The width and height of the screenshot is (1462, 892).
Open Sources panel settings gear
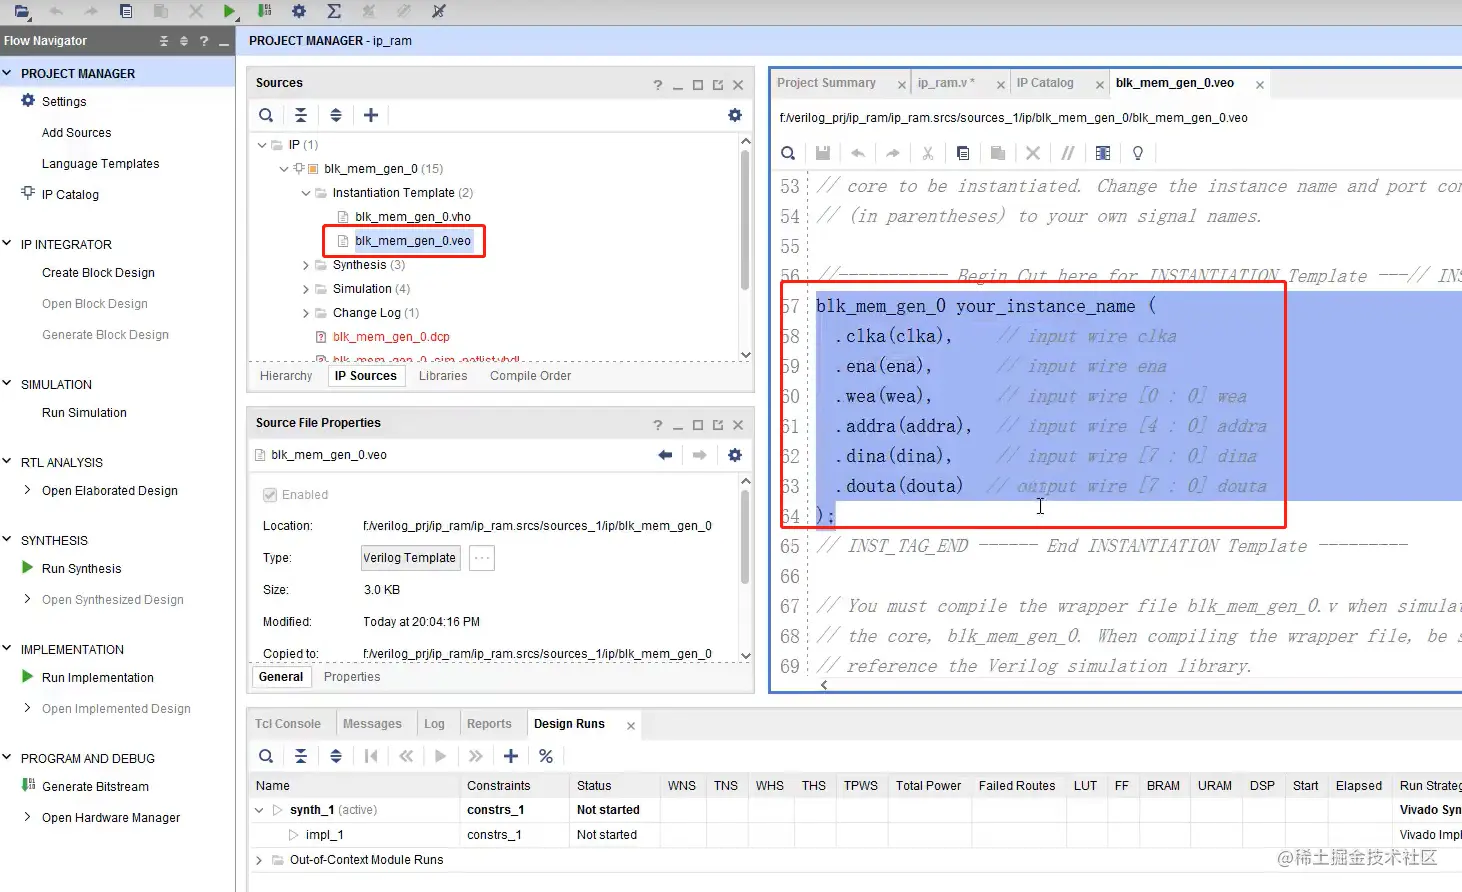(x=735, y=115)
